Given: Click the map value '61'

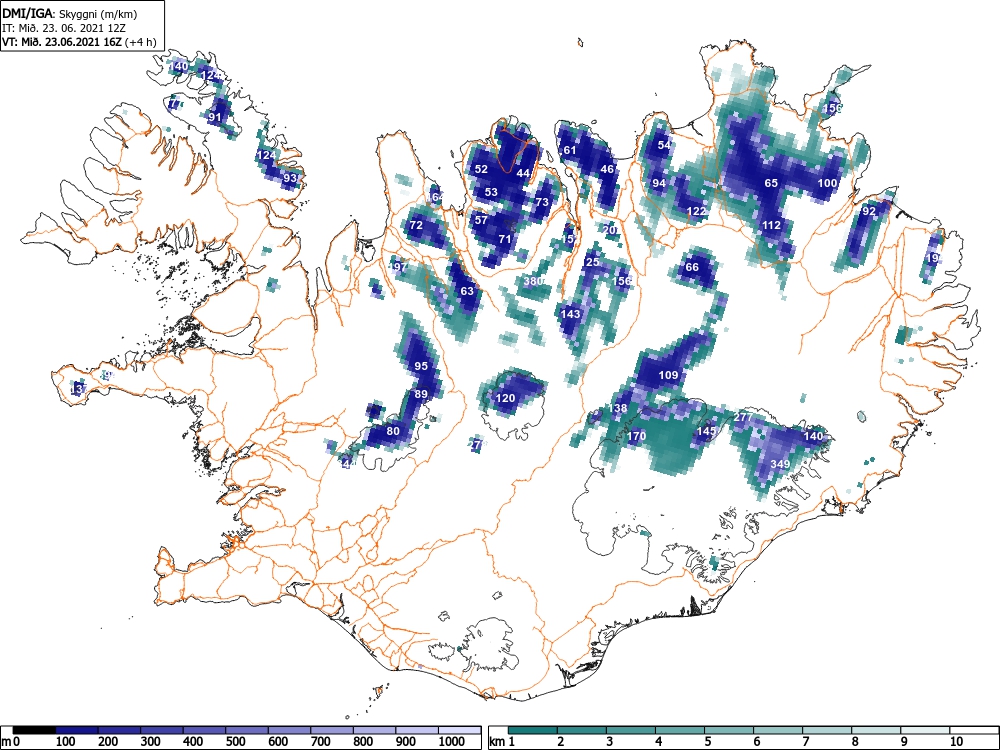Looking at the screenshot, I should pos(570,151).
